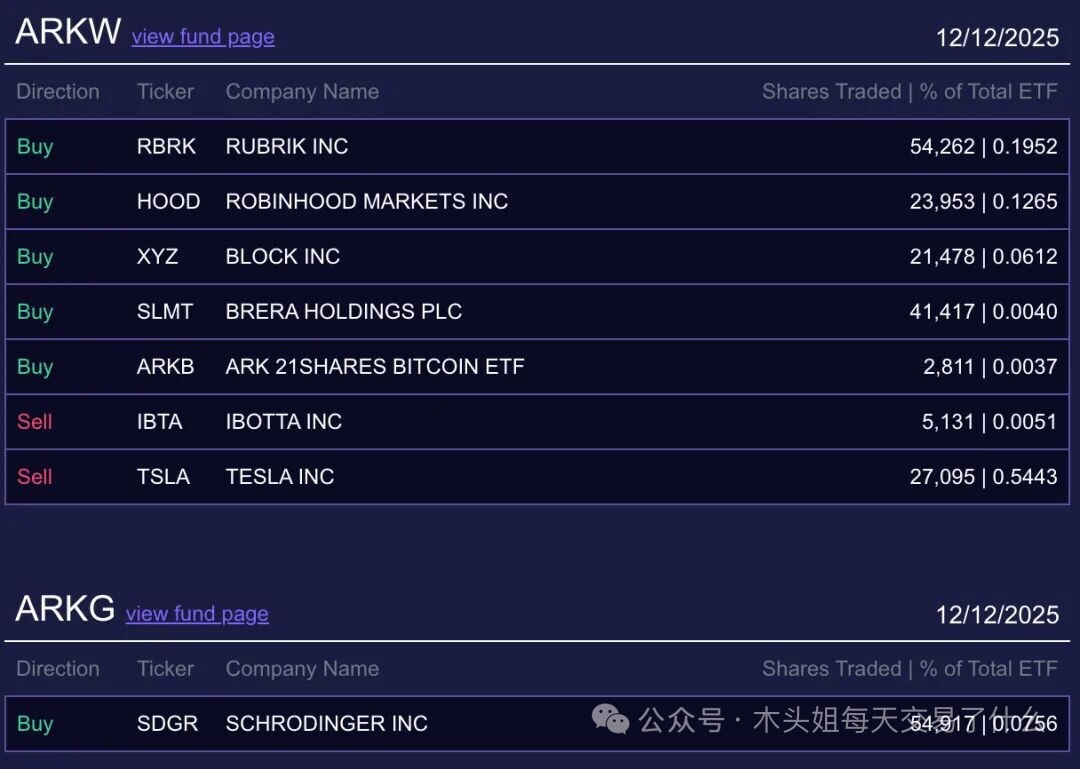Screen dimensions: 1080x769
Task: Click the Company Name header in ARKW table
Action: pos(302,92)
